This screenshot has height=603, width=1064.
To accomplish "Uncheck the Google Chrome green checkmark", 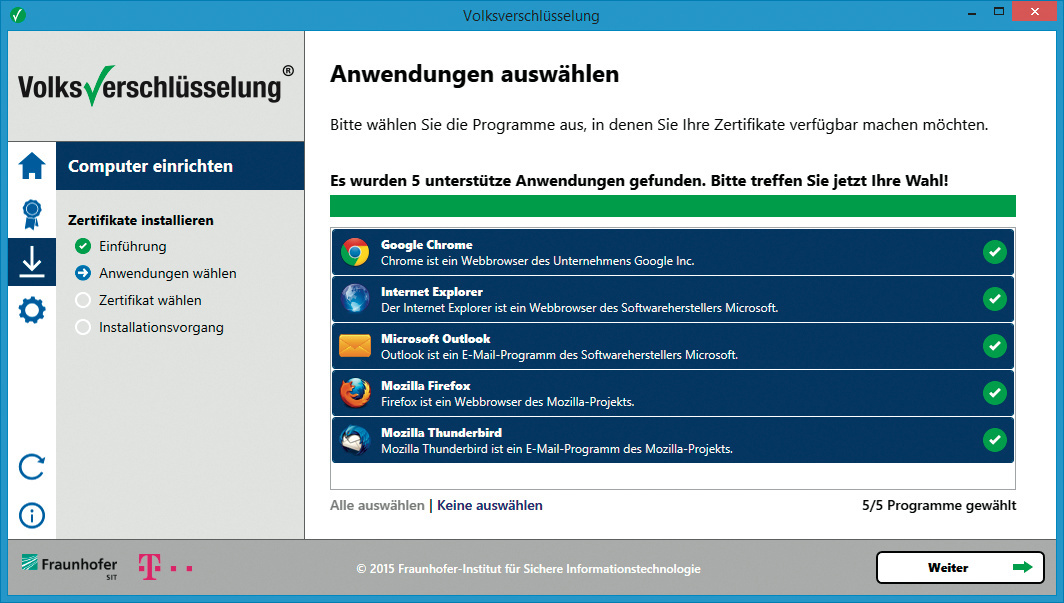I will (994, 252).
